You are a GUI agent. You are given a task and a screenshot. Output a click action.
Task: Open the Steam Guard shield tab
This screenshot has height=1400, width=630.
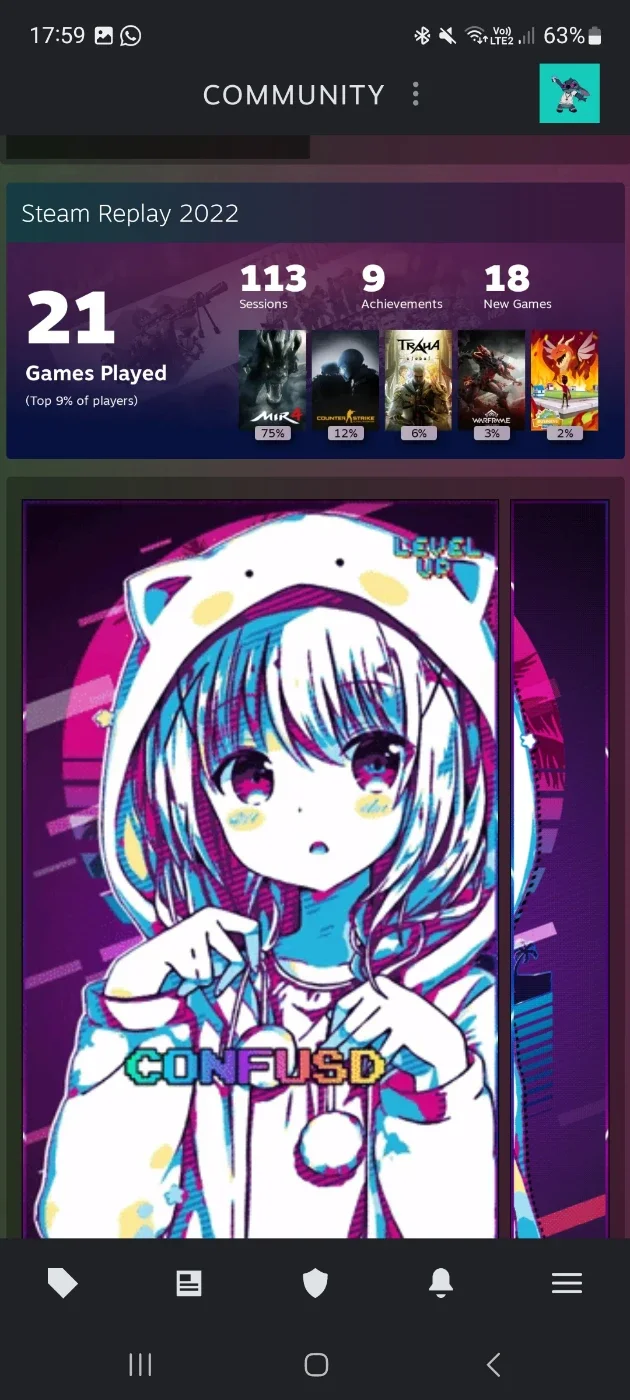(x=315, y=1283)
